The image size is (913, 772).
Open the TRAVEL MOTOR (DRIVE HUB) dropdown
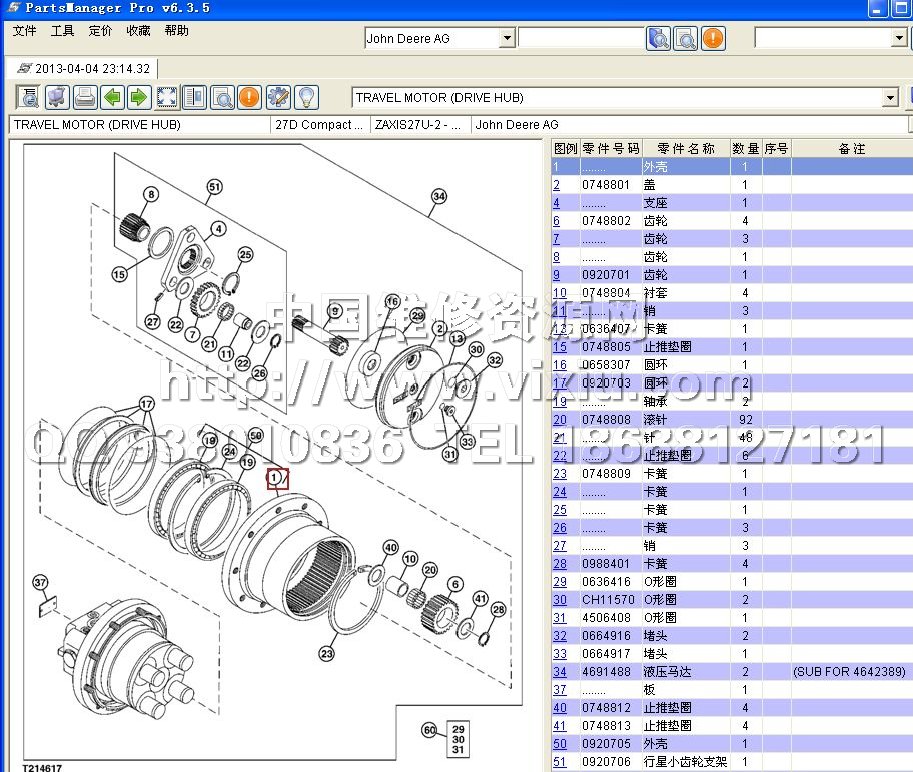coord(890,98)
